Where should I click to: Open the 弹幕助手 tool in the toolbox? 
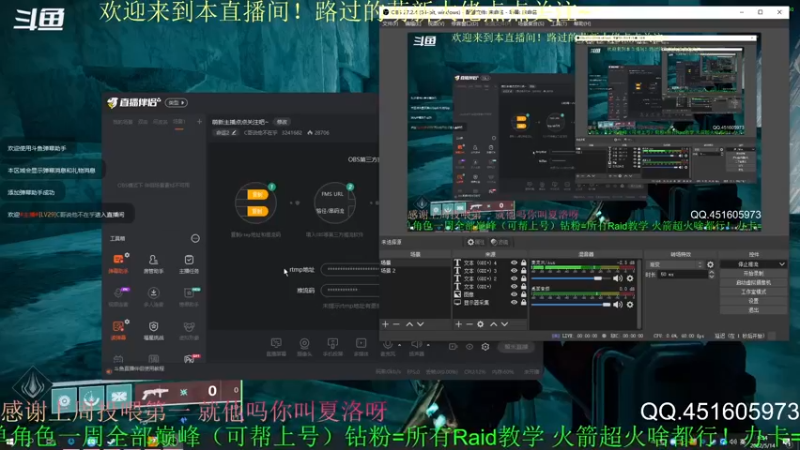(118, 263)
